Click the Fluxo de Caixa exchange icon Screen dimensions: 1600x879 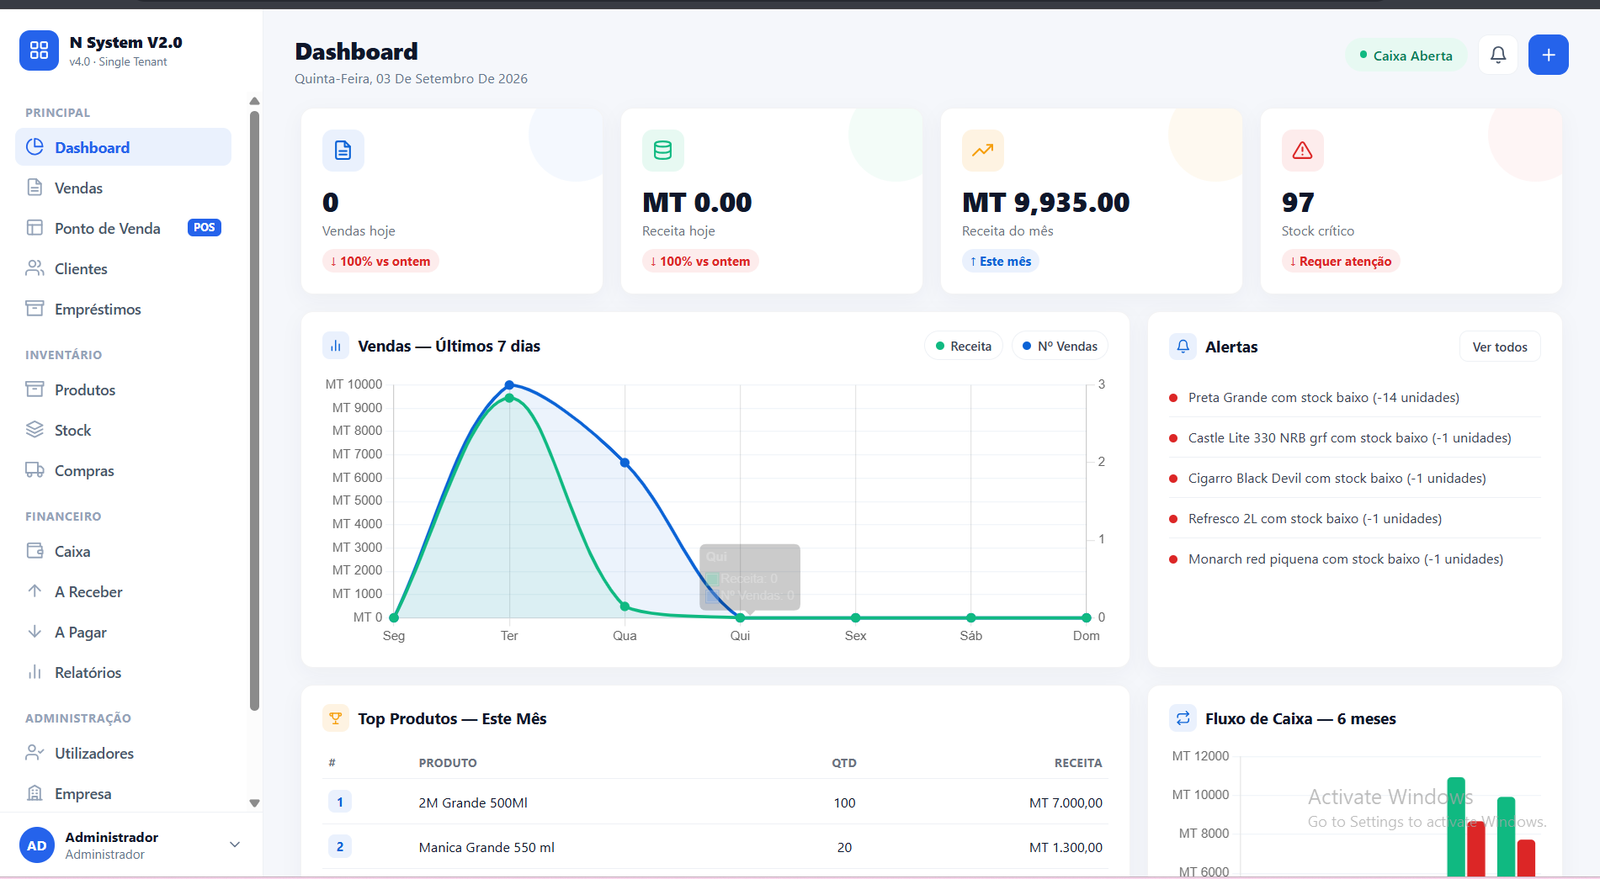pyautogui.click(x=1183, y=718)
